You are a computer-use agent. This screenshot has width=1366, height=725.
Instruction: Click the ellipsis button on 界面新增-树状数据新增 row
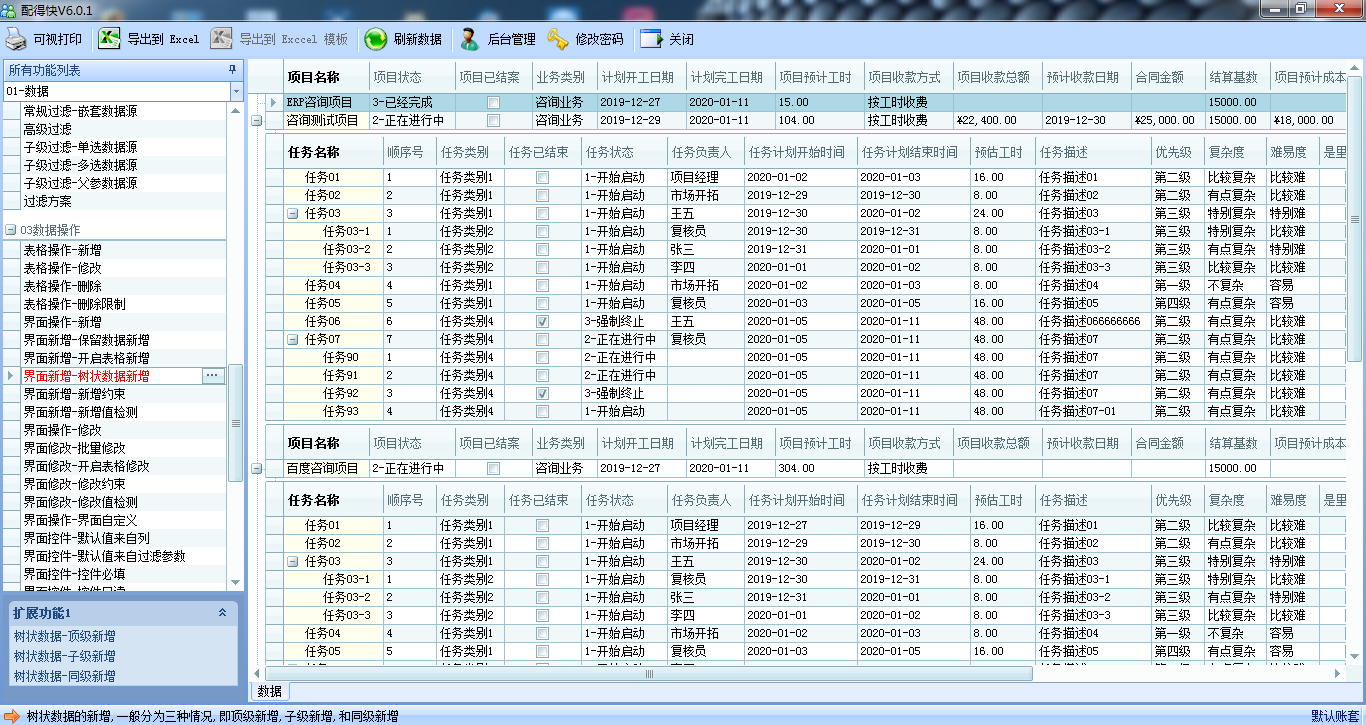[212, 376]
